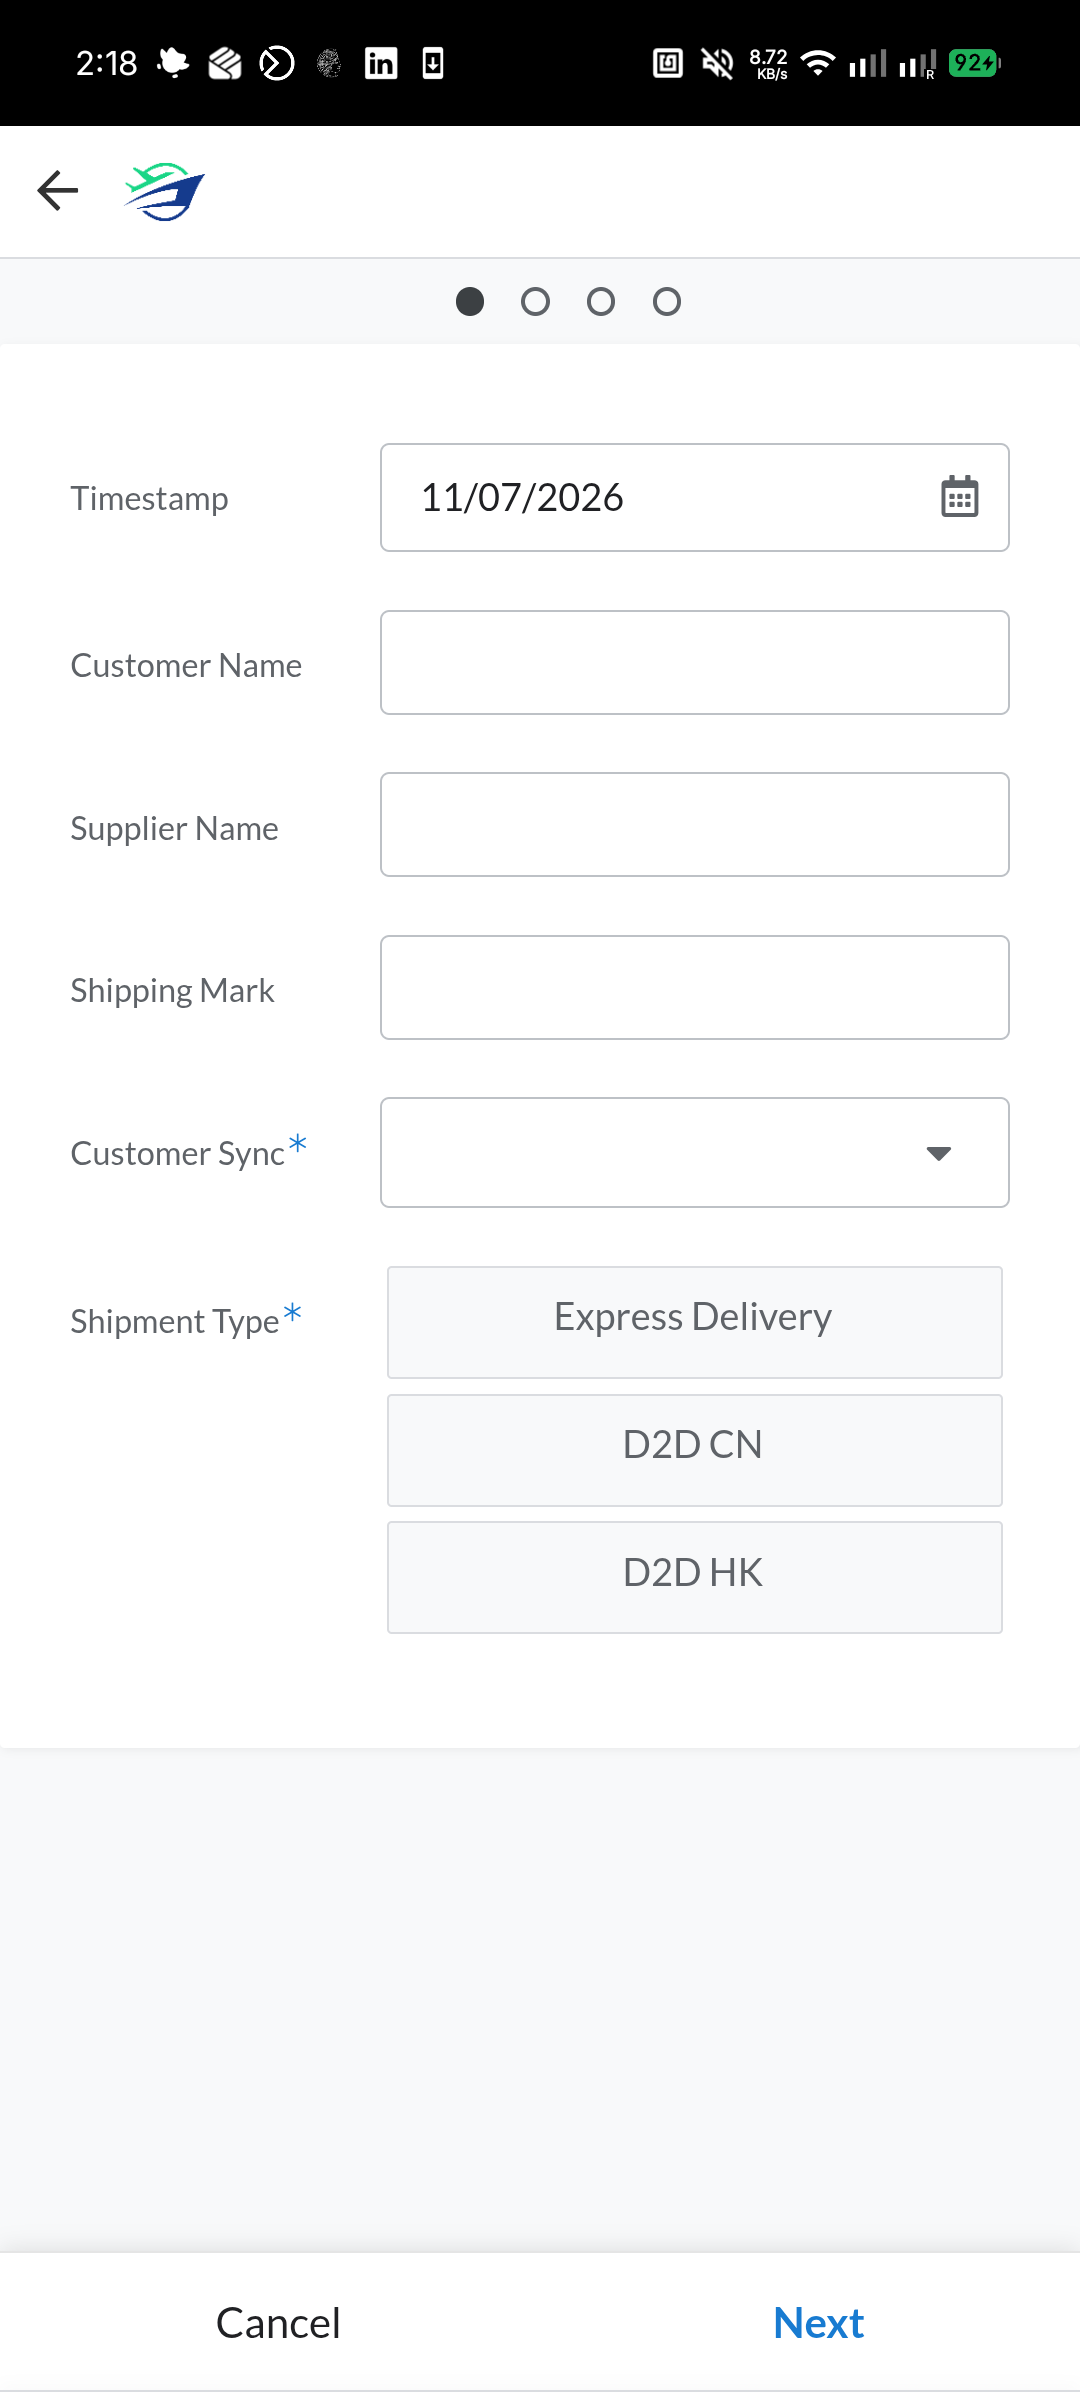Expand the Customer Sync dropdown arrow
The width and height of the screenshot is (1080, 2392).
(939, 1153)
